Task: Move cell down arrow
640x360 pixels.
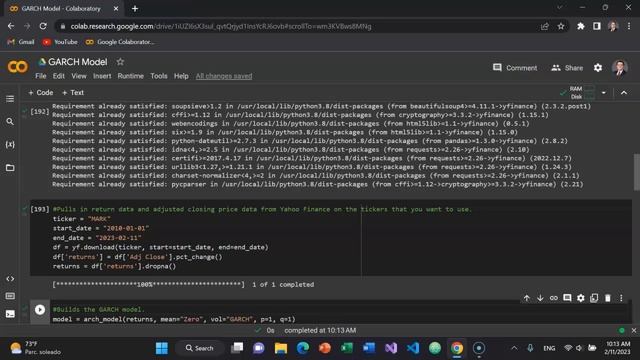Action: pyautogui.click(x=540, y=298)
